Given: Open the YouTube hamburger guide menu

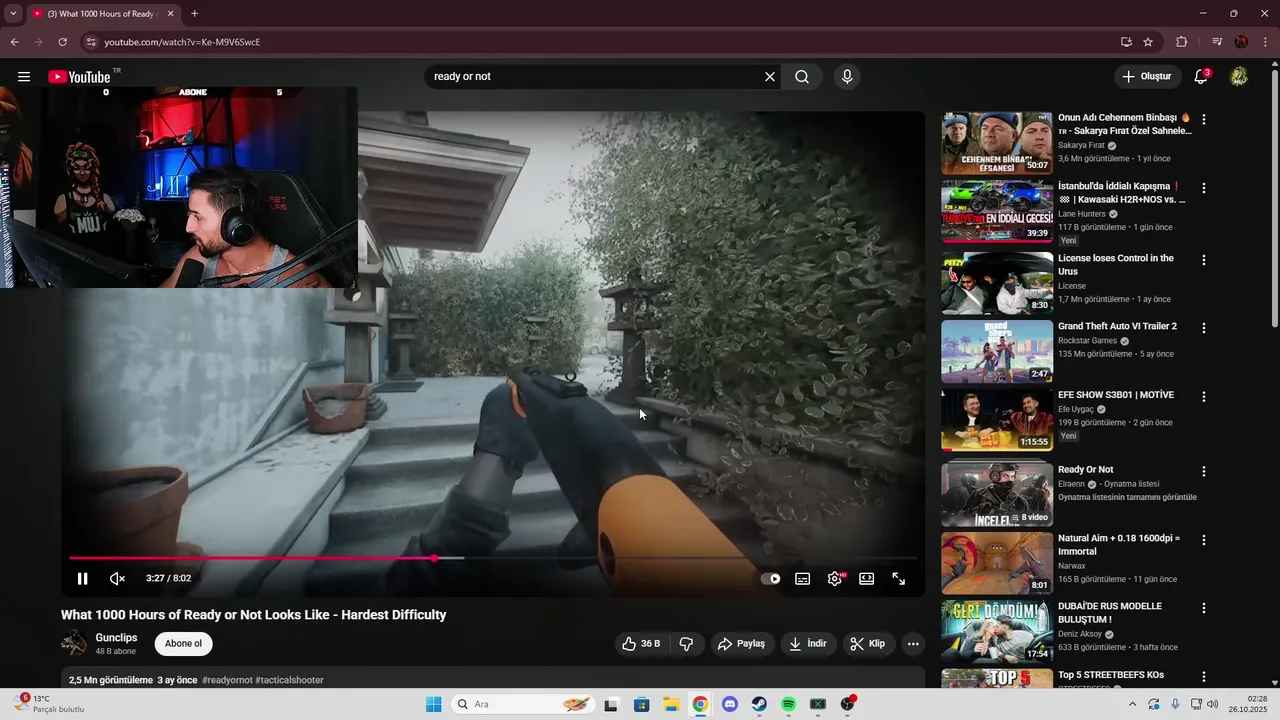Looking at the screenshot, I should coord(24,77).
